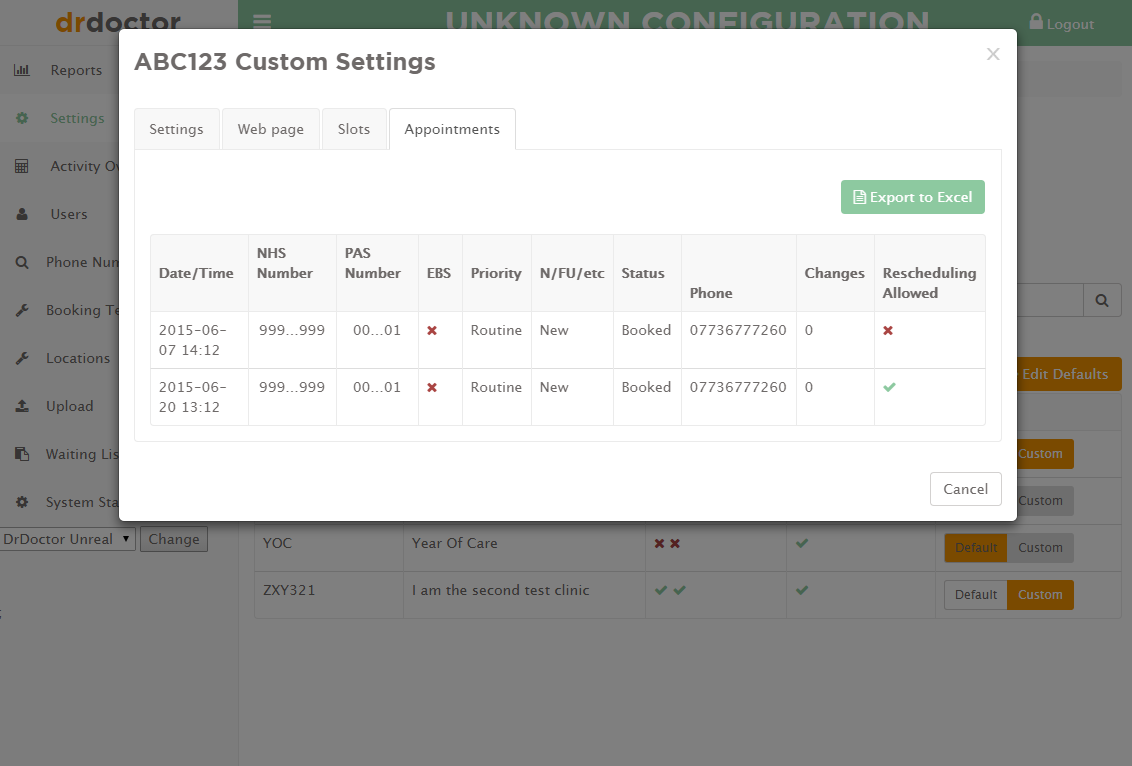Click the Logout link
1132x766 pixels.
tap(1061, 24)
